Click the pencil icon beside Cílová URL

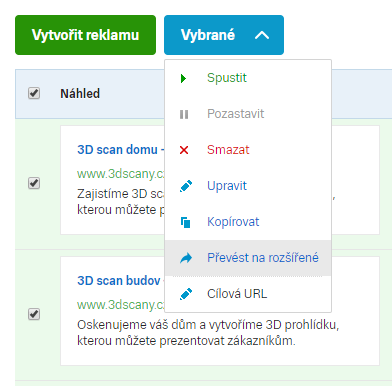pyautogui.click(x=186, y=294)
